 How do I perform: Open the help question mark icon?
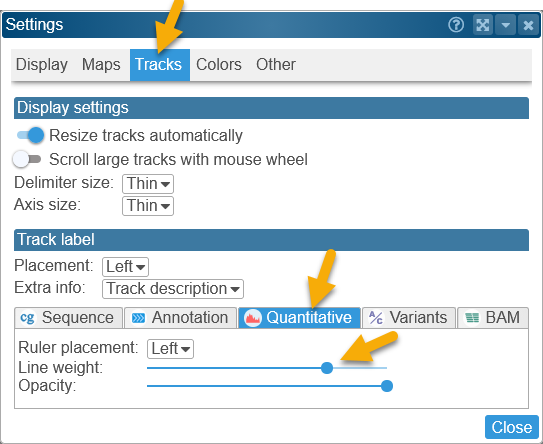click(456, 25)
